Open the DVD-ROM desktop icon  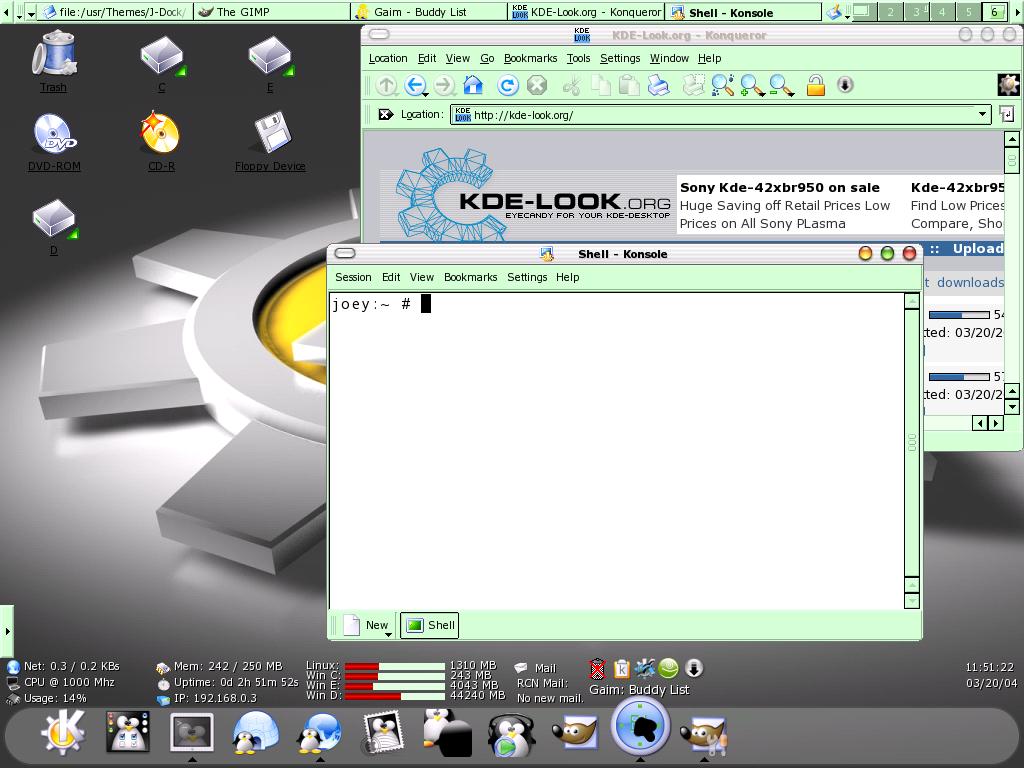click(x=54, y=142)
